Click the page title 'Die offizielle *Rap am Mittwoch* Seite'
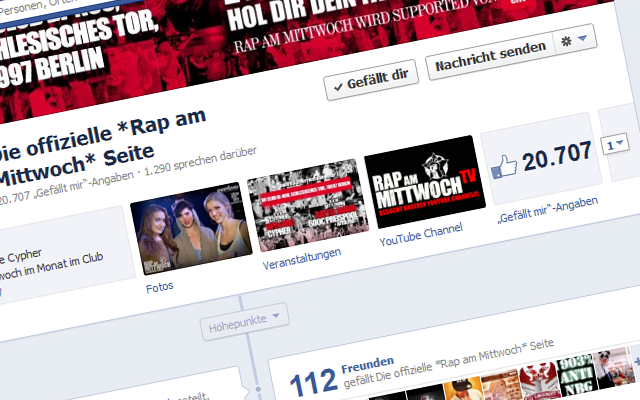Image resolution: width=640 pixels, height=400 pixels. 102,146
